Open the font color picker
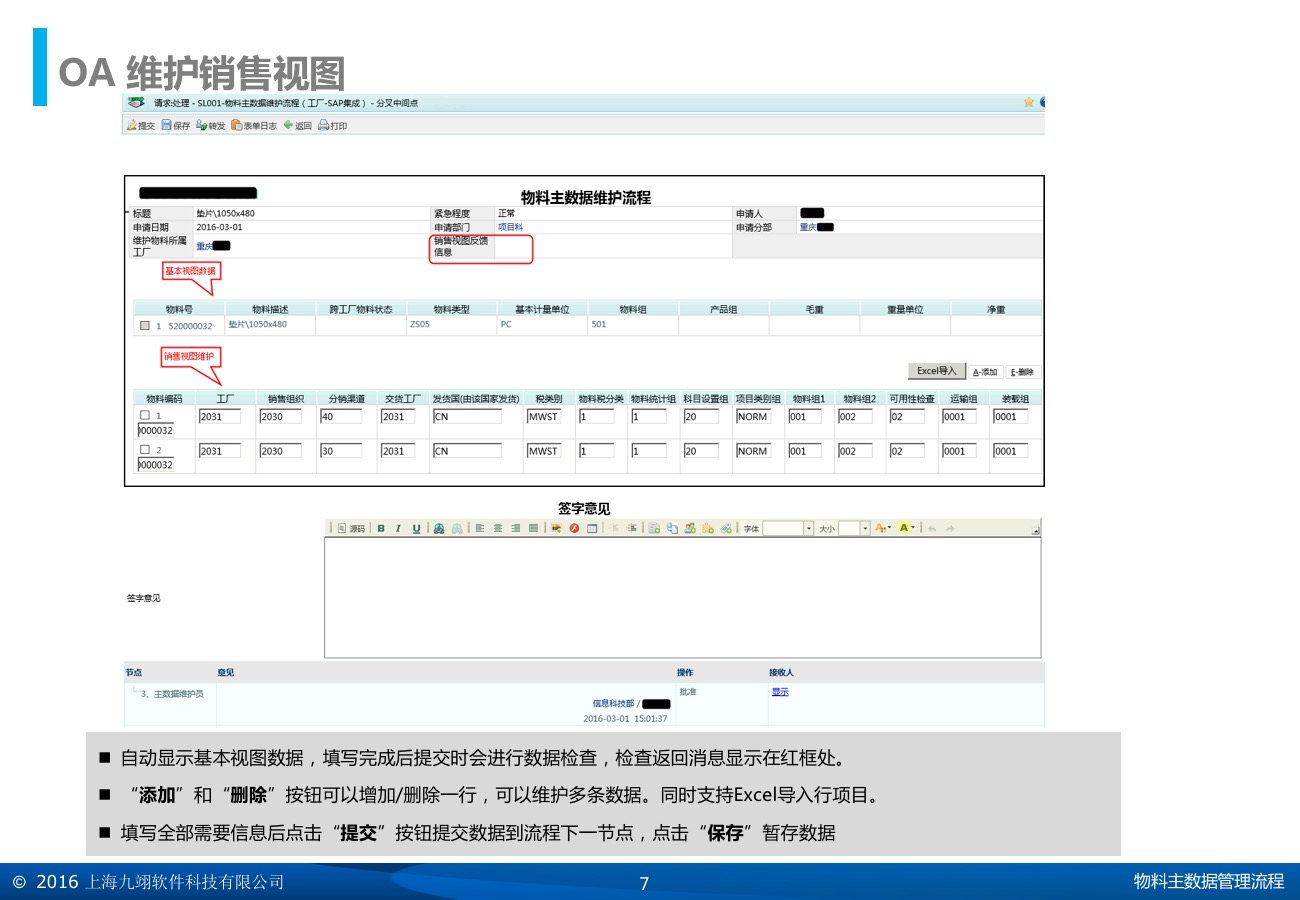Image resolution: width=1300 pixels, height=900 pixels. [x=881, y=528]
